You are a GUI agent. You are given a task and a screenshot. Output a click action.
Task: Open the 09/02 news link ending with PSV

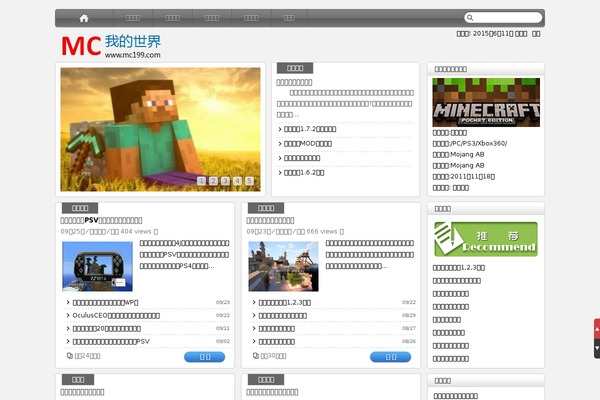tap(111, 341)
